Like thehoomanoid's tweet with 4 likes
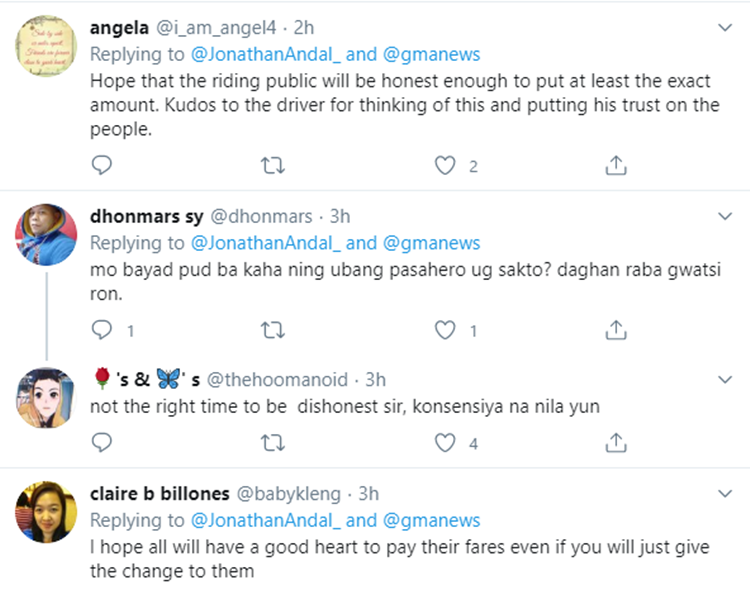Image resolution: width=750 pixels, height=594 pixels. [445, 442]
